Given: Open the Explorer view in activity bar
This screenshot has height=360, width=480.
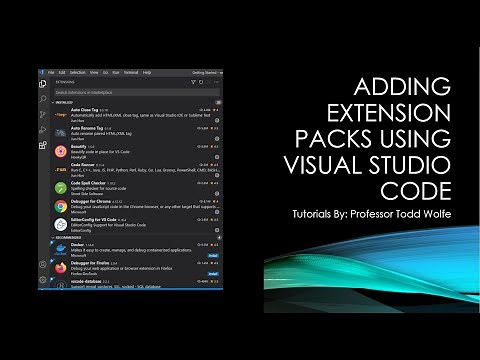Looking at the screenshot, I should click(x=43, y=84).
